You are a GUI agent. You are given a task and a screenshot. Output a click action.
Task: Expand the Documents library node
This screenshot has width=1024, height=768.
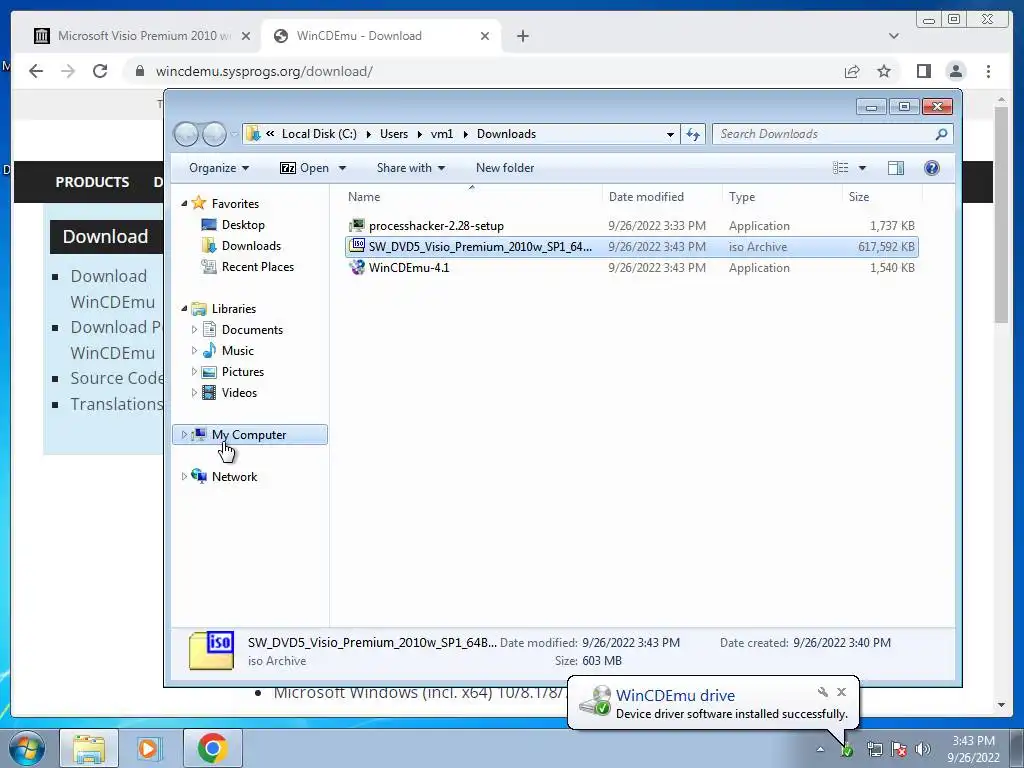point(194,330)
